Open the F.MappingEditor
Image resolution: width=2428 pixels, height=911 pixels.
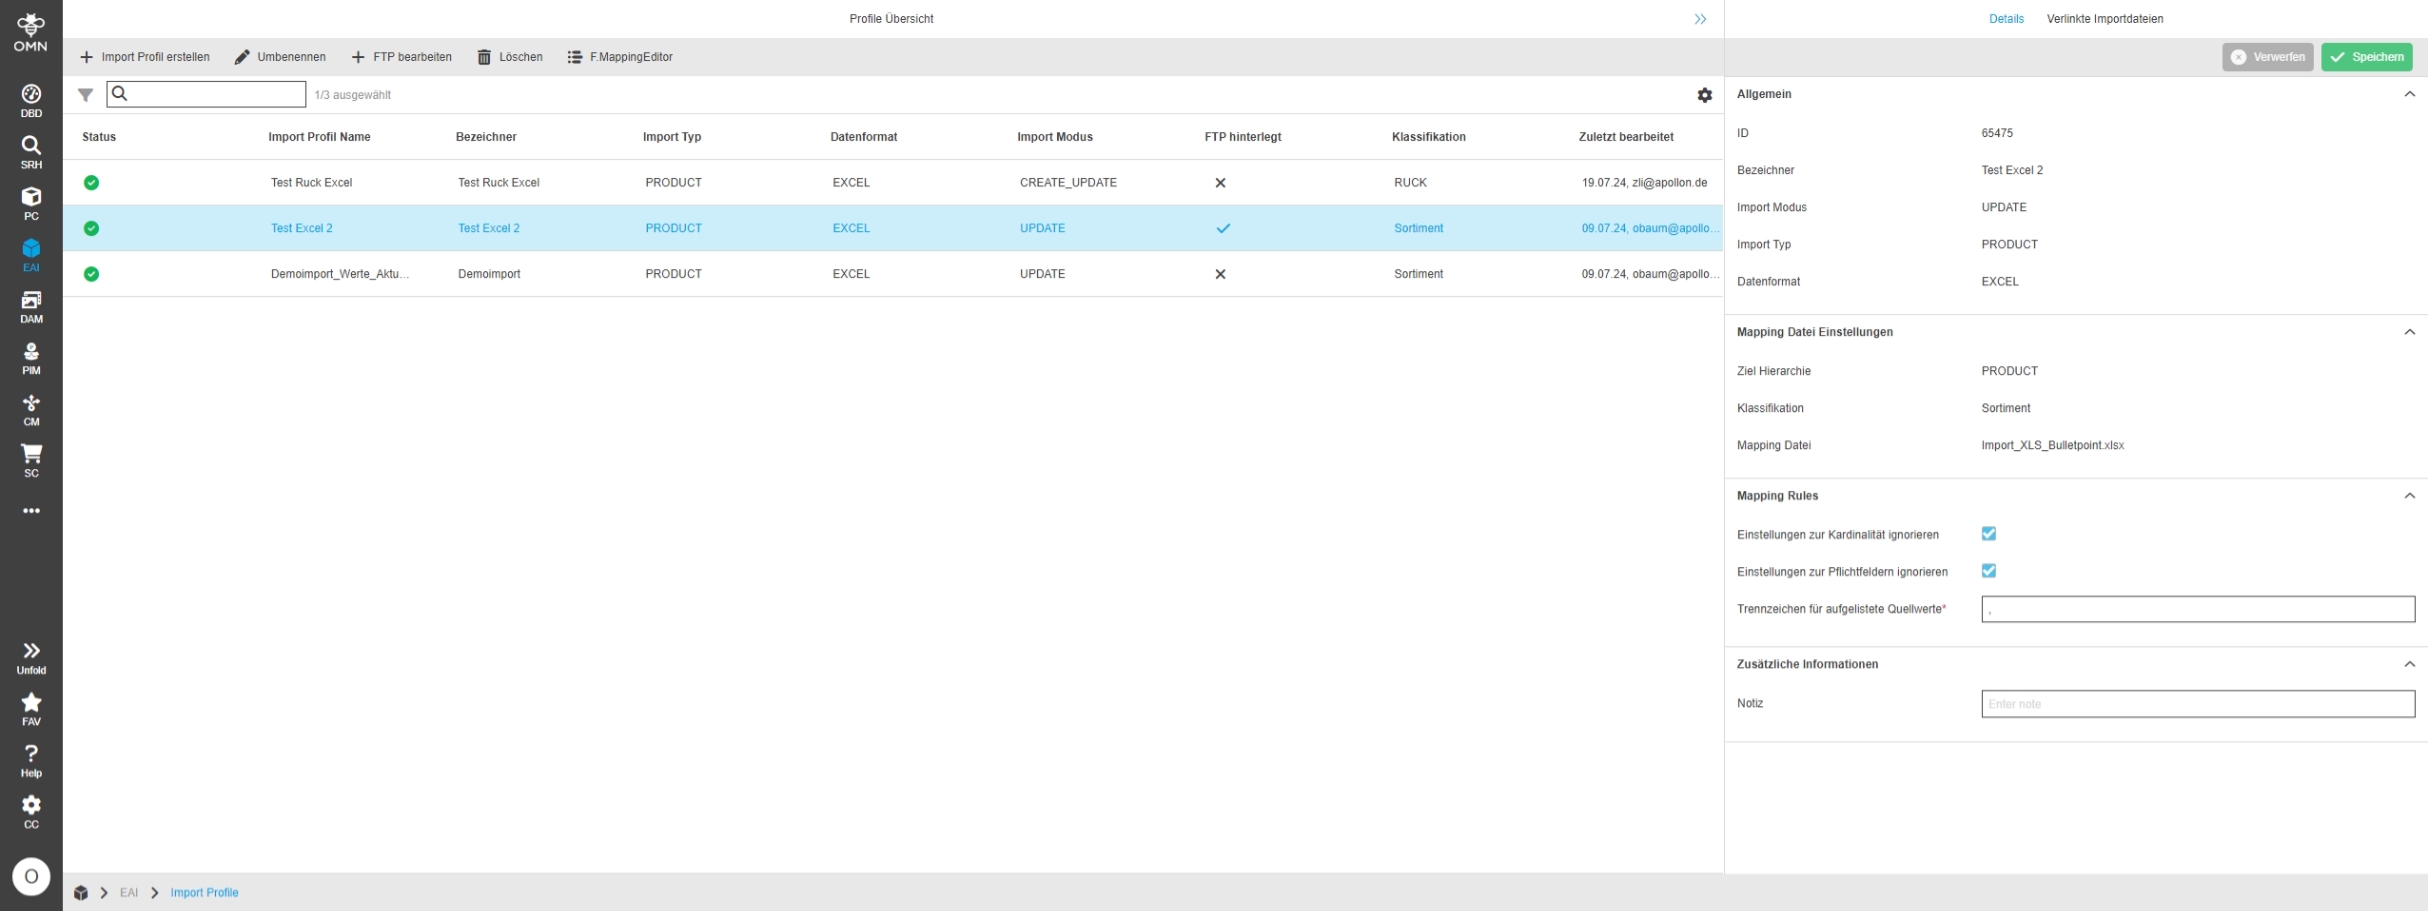620,57
